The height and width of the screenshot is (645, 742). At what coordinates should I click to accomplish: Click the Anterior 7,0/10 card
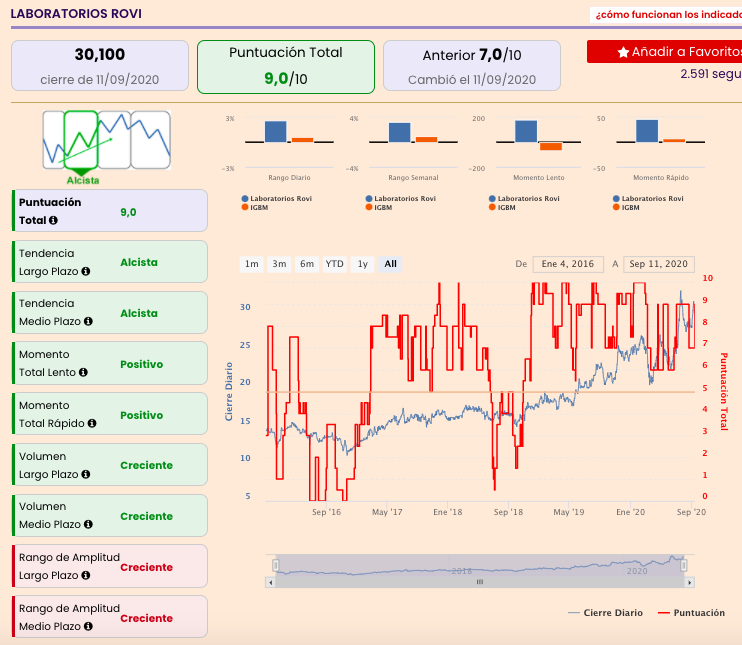point(472,66)
